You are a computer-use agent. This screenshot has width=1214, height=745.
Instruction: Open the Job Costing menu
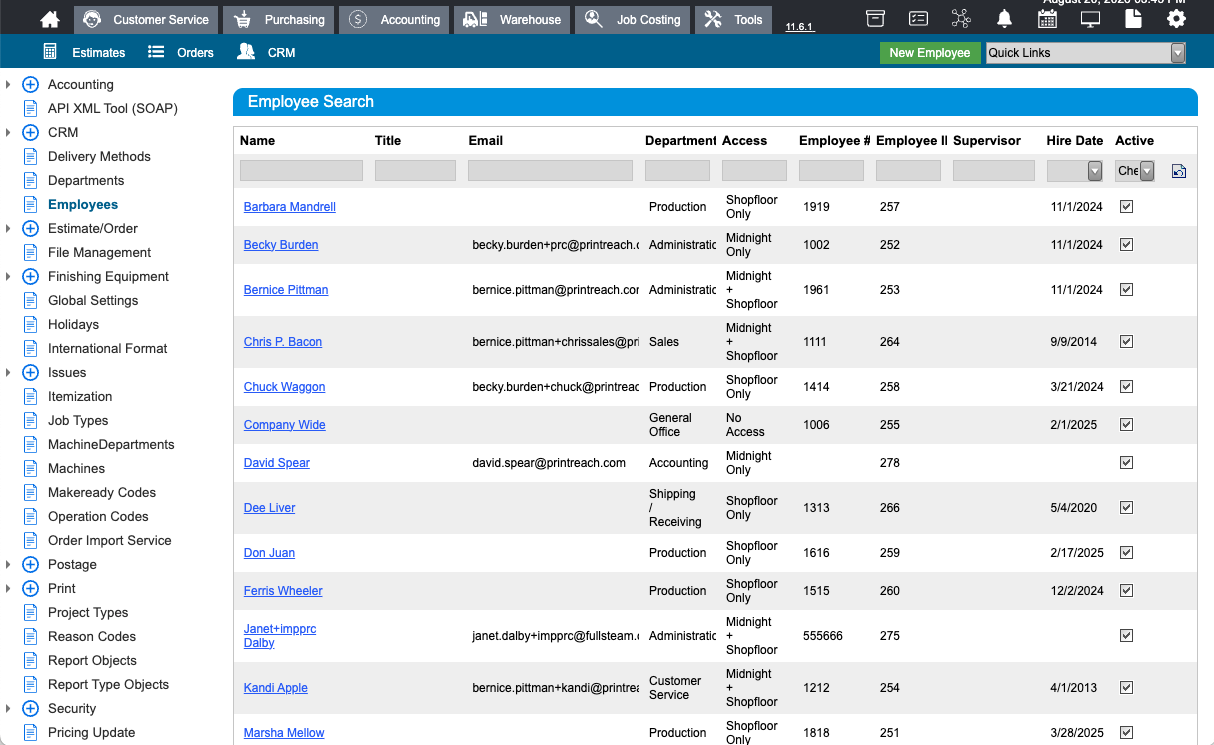(632, 19)
